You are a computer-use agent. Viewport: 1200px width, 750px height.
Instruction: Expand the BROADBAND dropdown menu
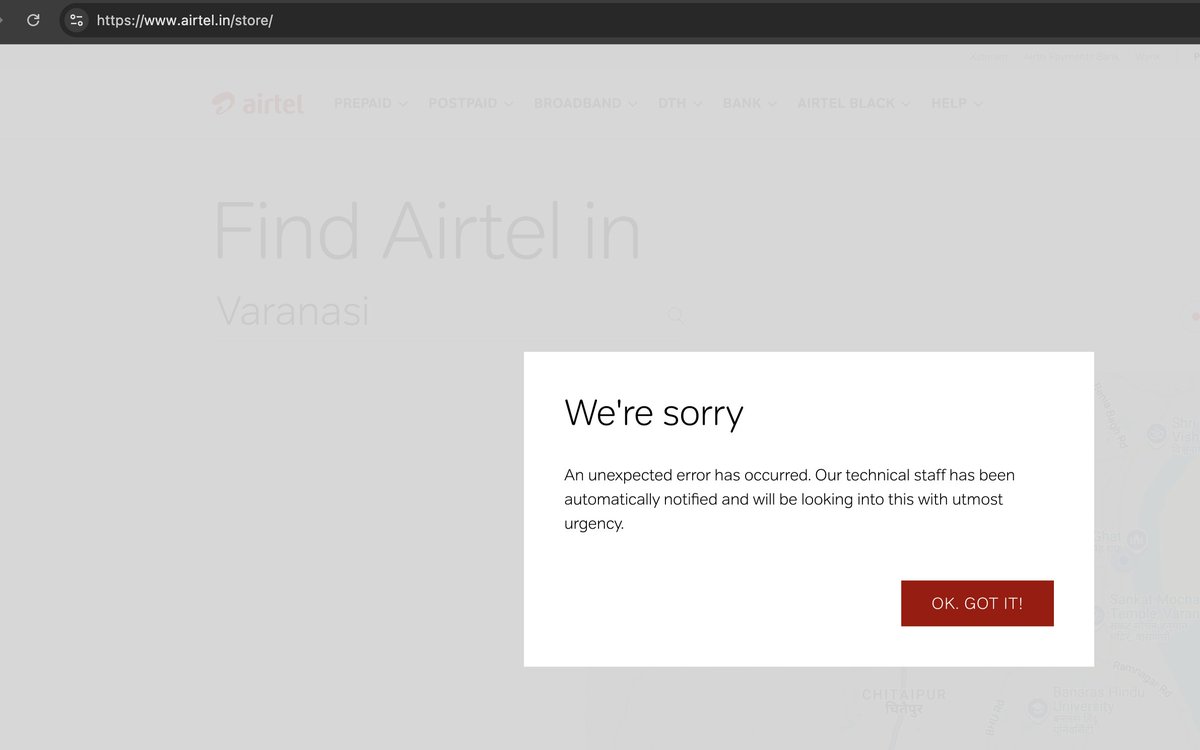pos(586,103)
